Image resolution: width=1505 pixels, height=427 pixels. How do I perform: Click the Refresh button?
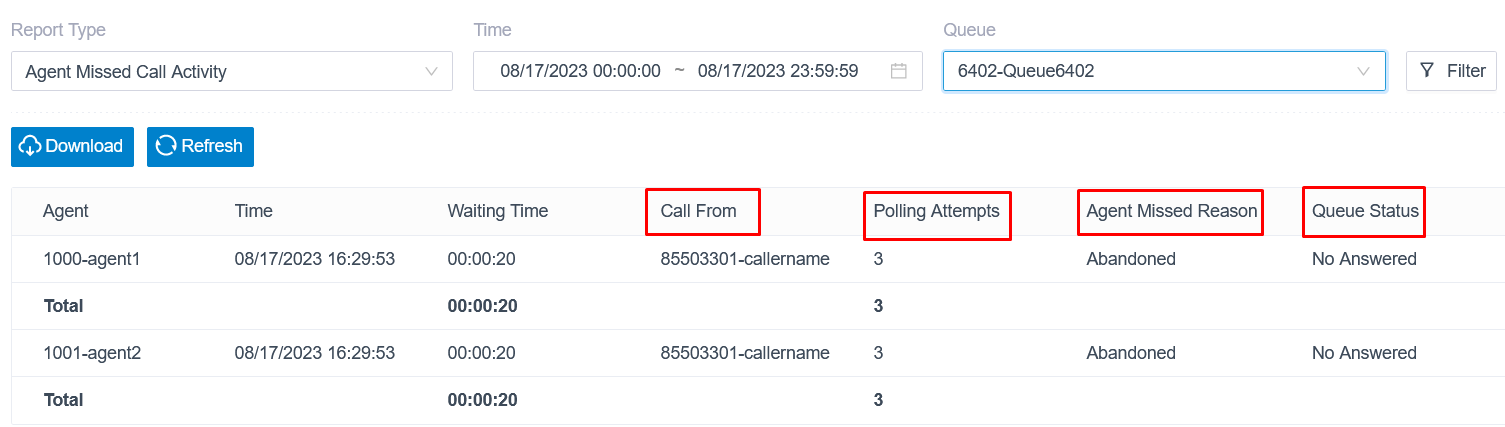click(200, 146)
